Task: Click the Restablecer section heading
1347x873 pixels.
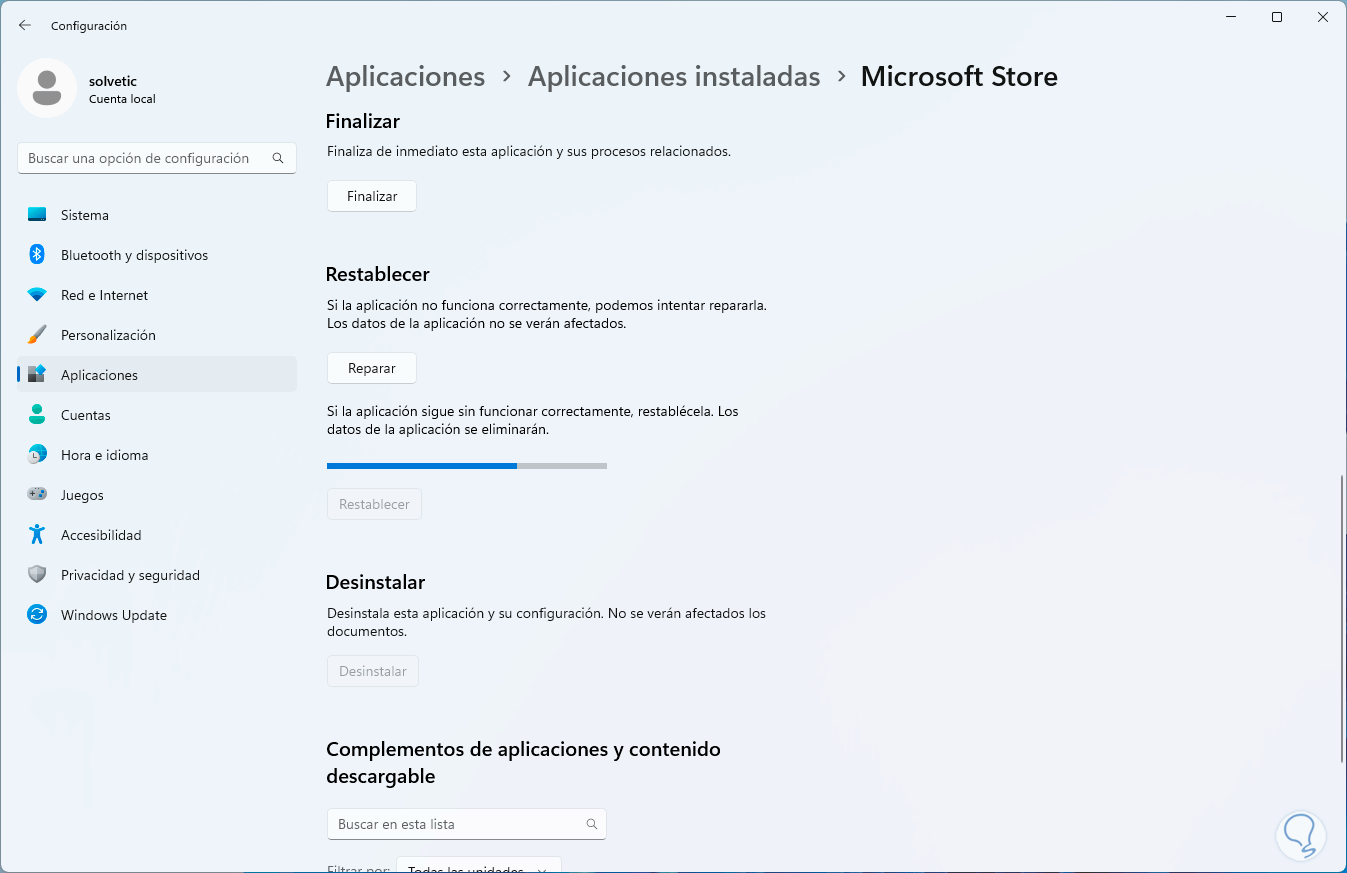Action: [x=378, y=274]
